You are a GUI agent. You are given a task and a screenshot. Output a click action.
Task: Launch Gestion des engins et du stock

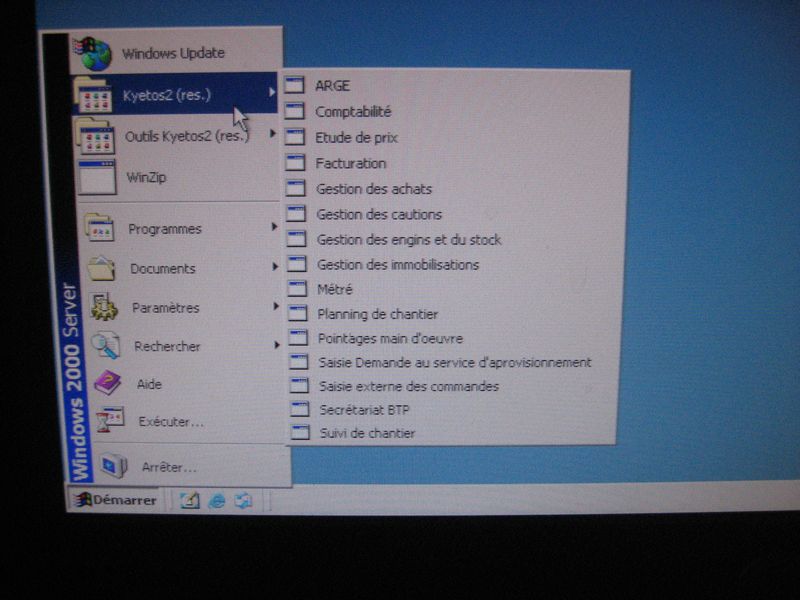pyautogui.click(x=454, y=239)
